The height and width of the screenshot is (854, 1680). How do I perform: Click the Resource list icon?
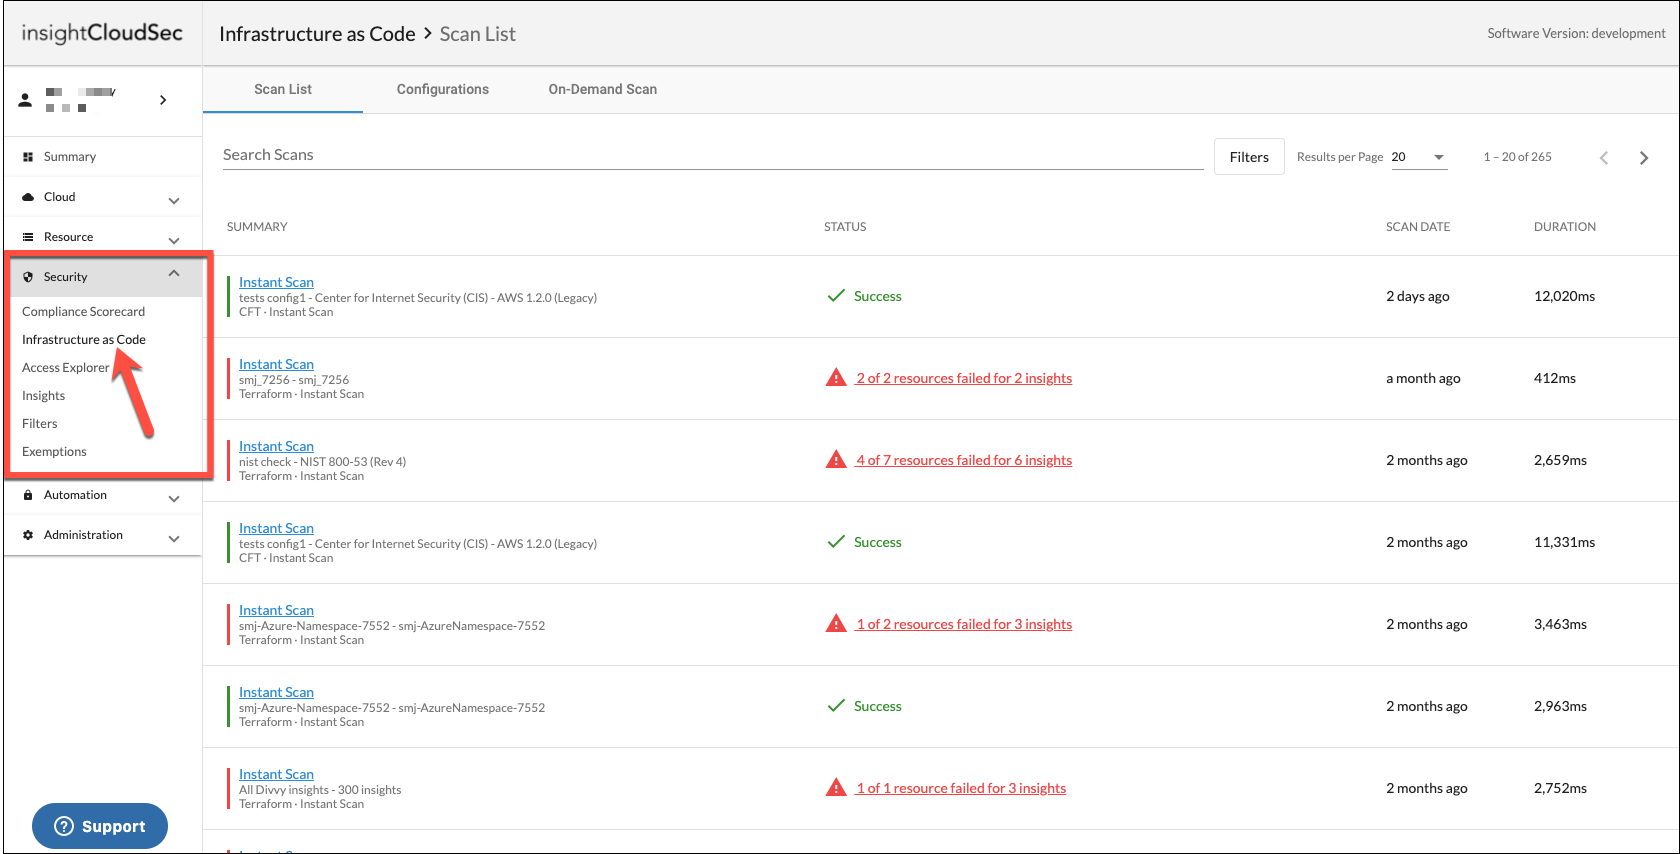tap(28, 237)
